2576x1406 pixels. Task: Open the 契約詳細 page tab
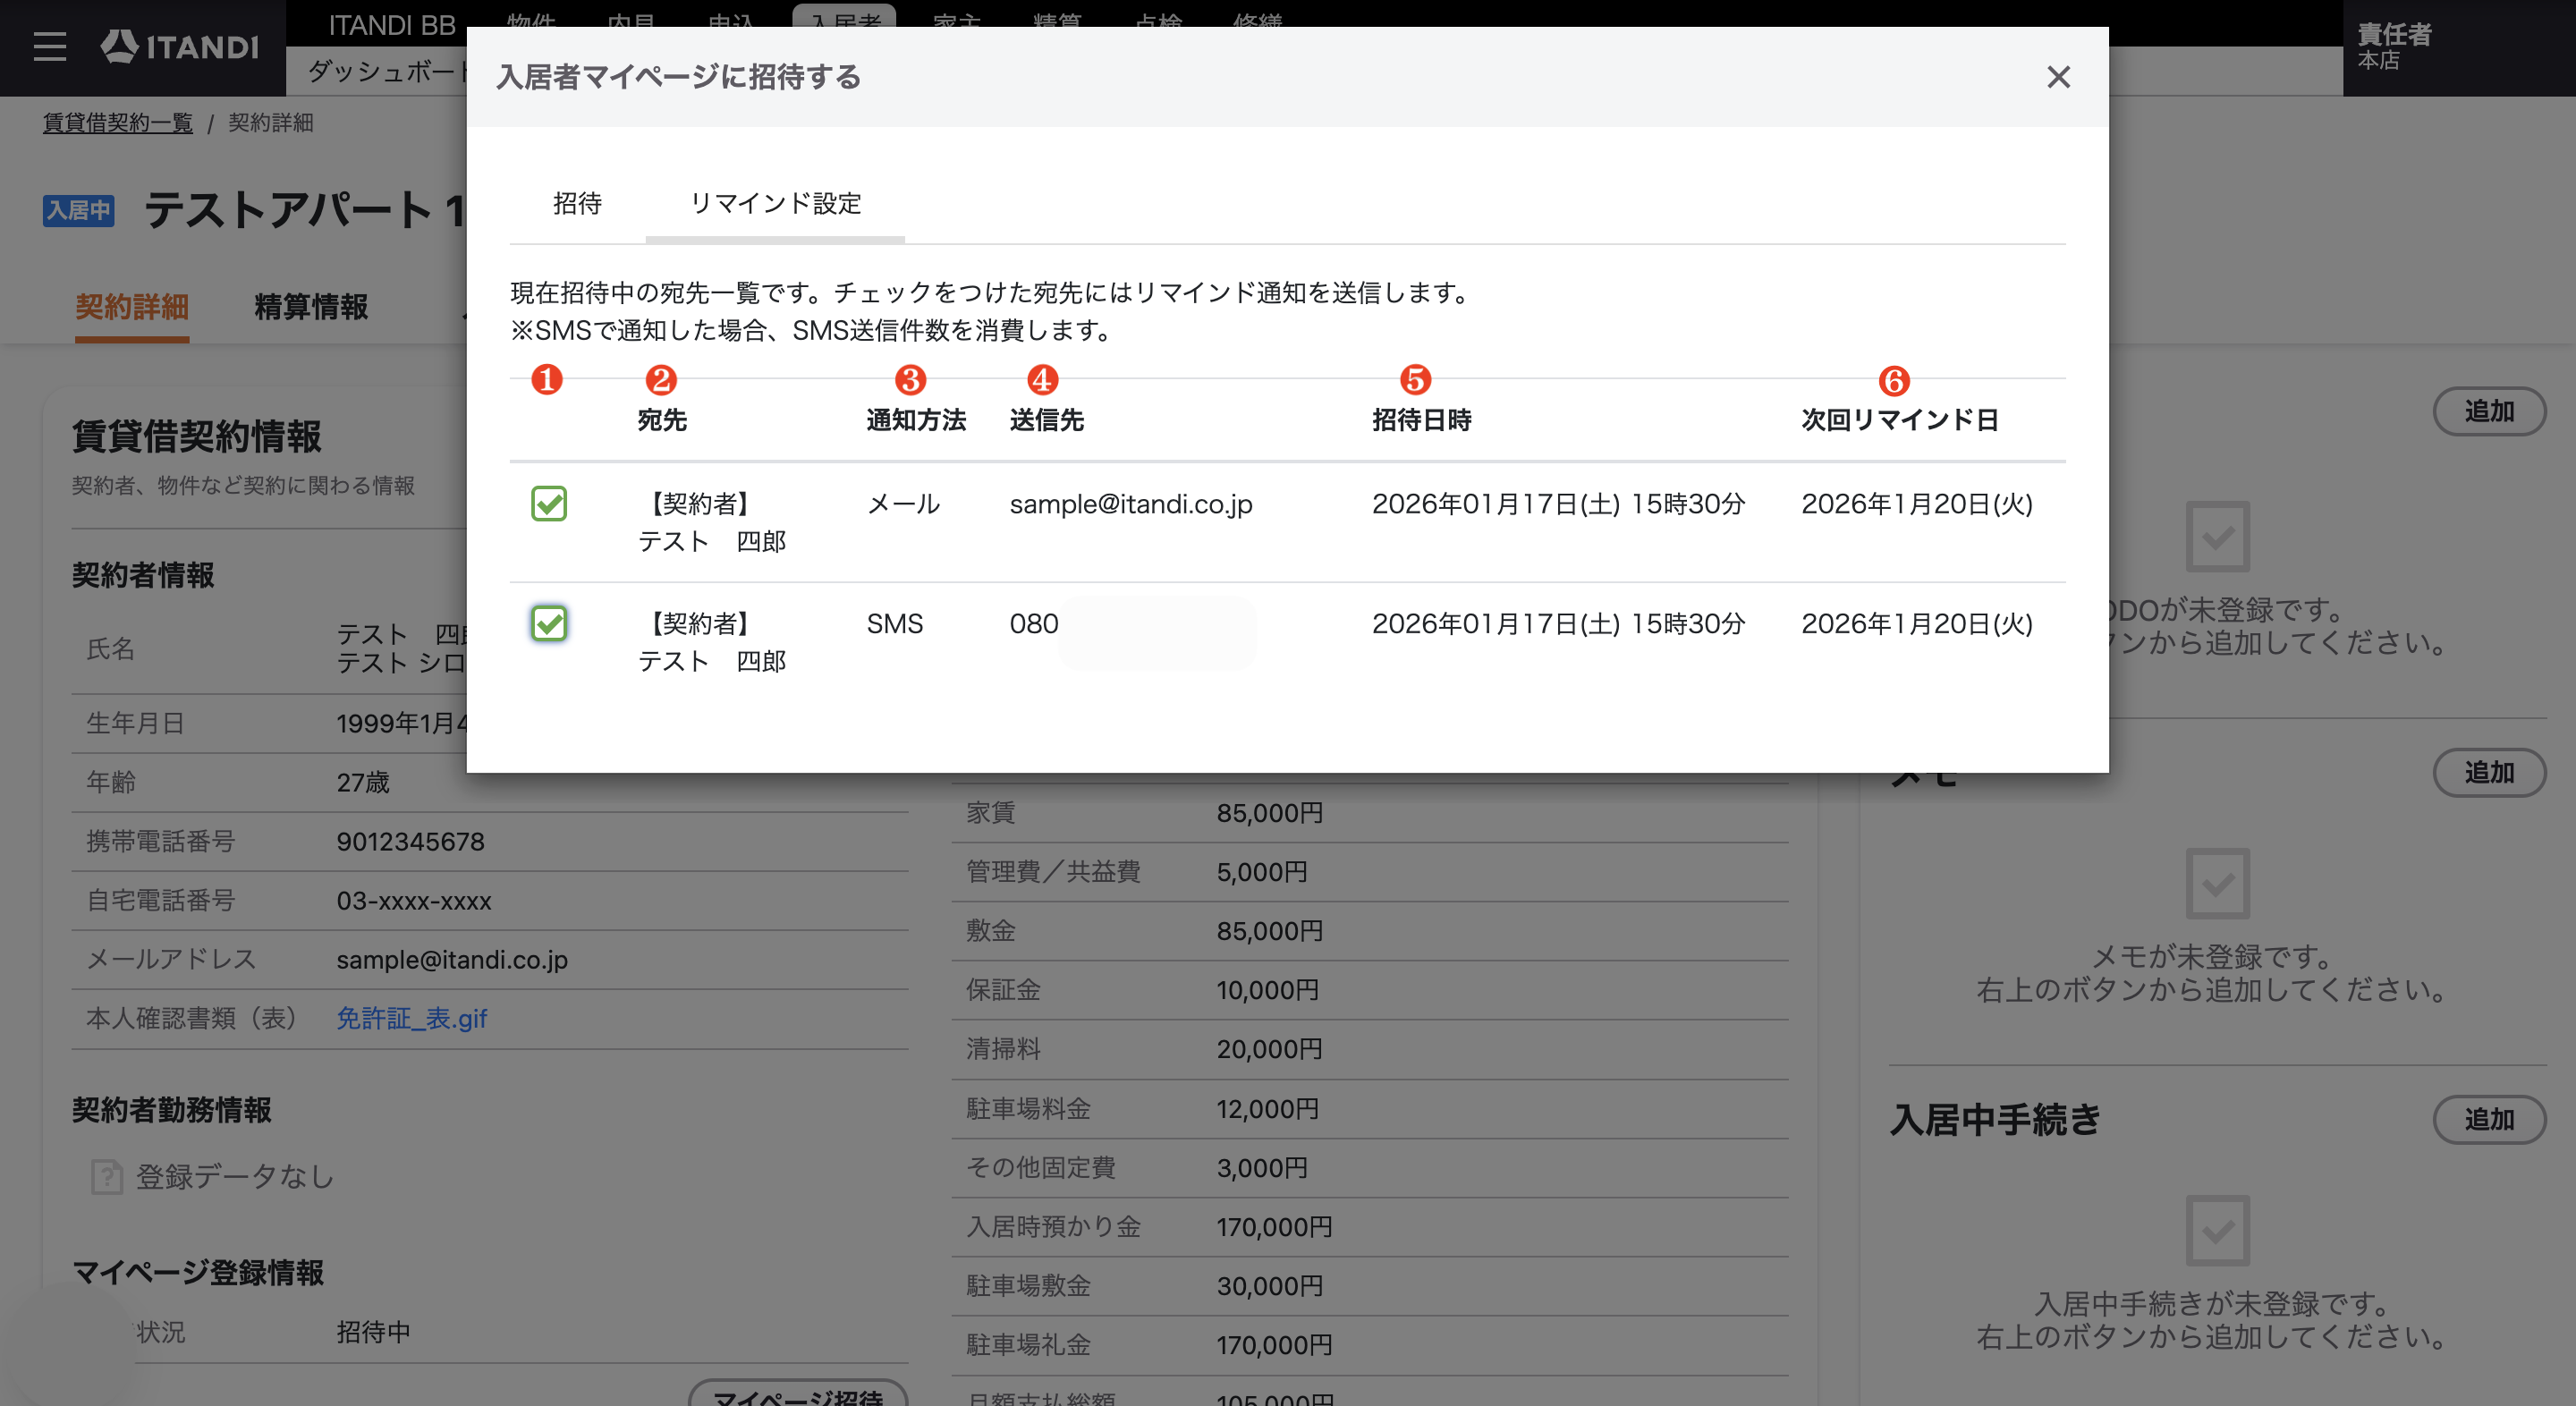click(132, 307)
